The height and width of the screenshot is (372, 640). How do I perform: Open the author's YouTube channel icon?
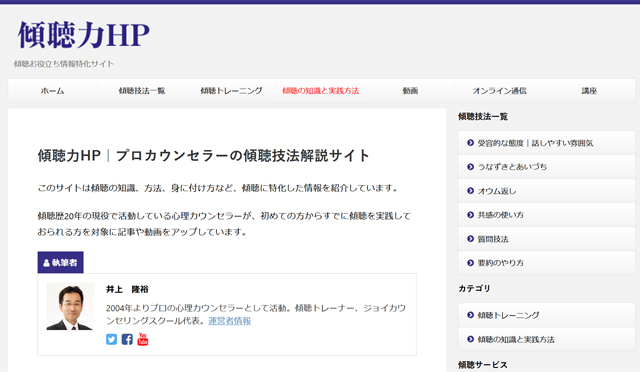coord(142,339)
